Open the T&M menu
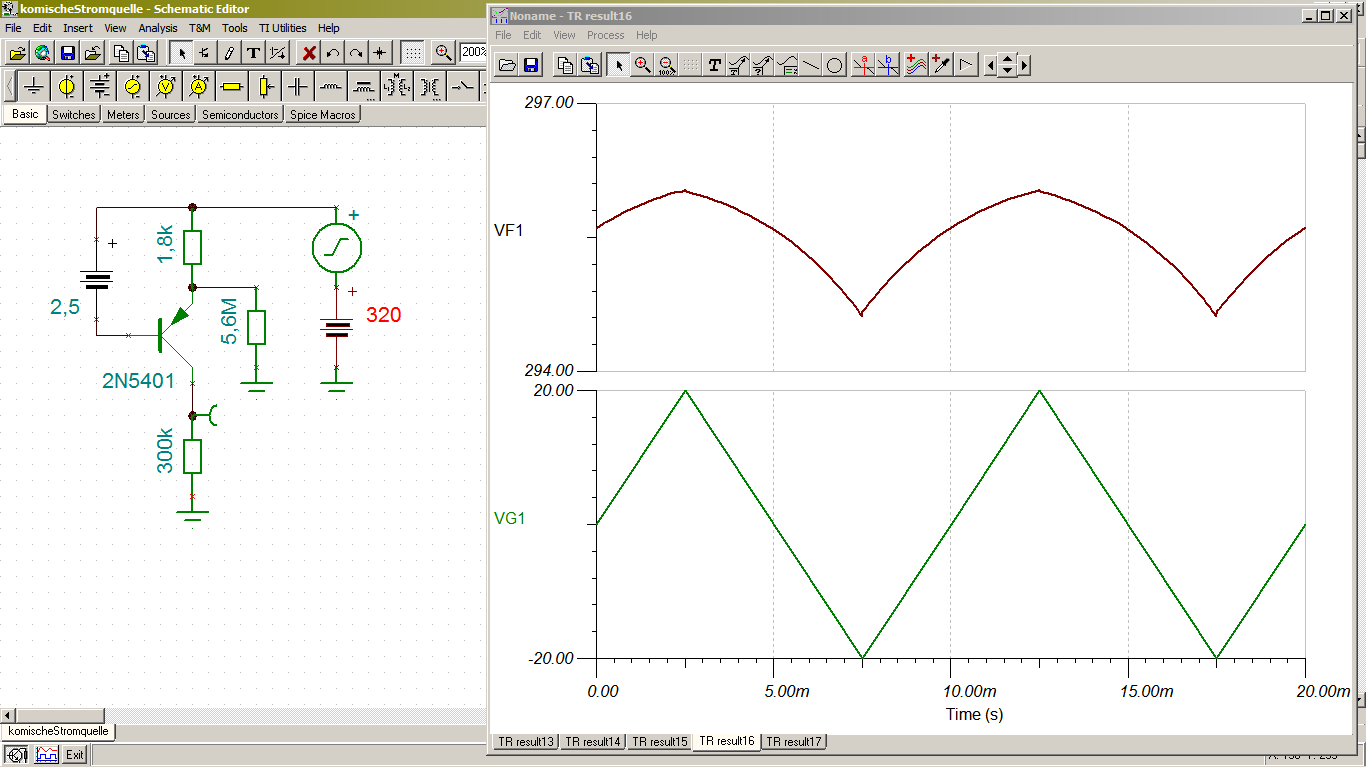The image size is (1366, 768). pyautogui.click(x=200, y=28)
